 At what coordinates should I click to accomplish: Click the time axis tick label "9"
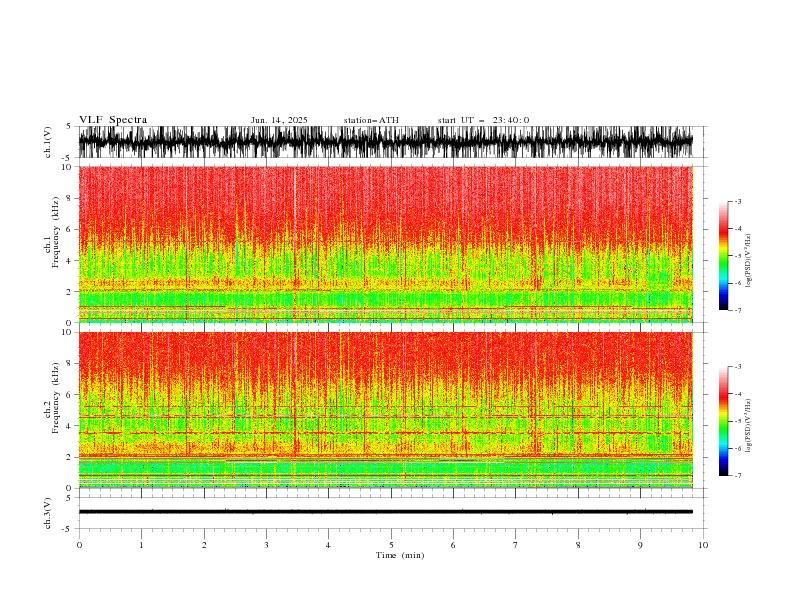click(640, 545)
